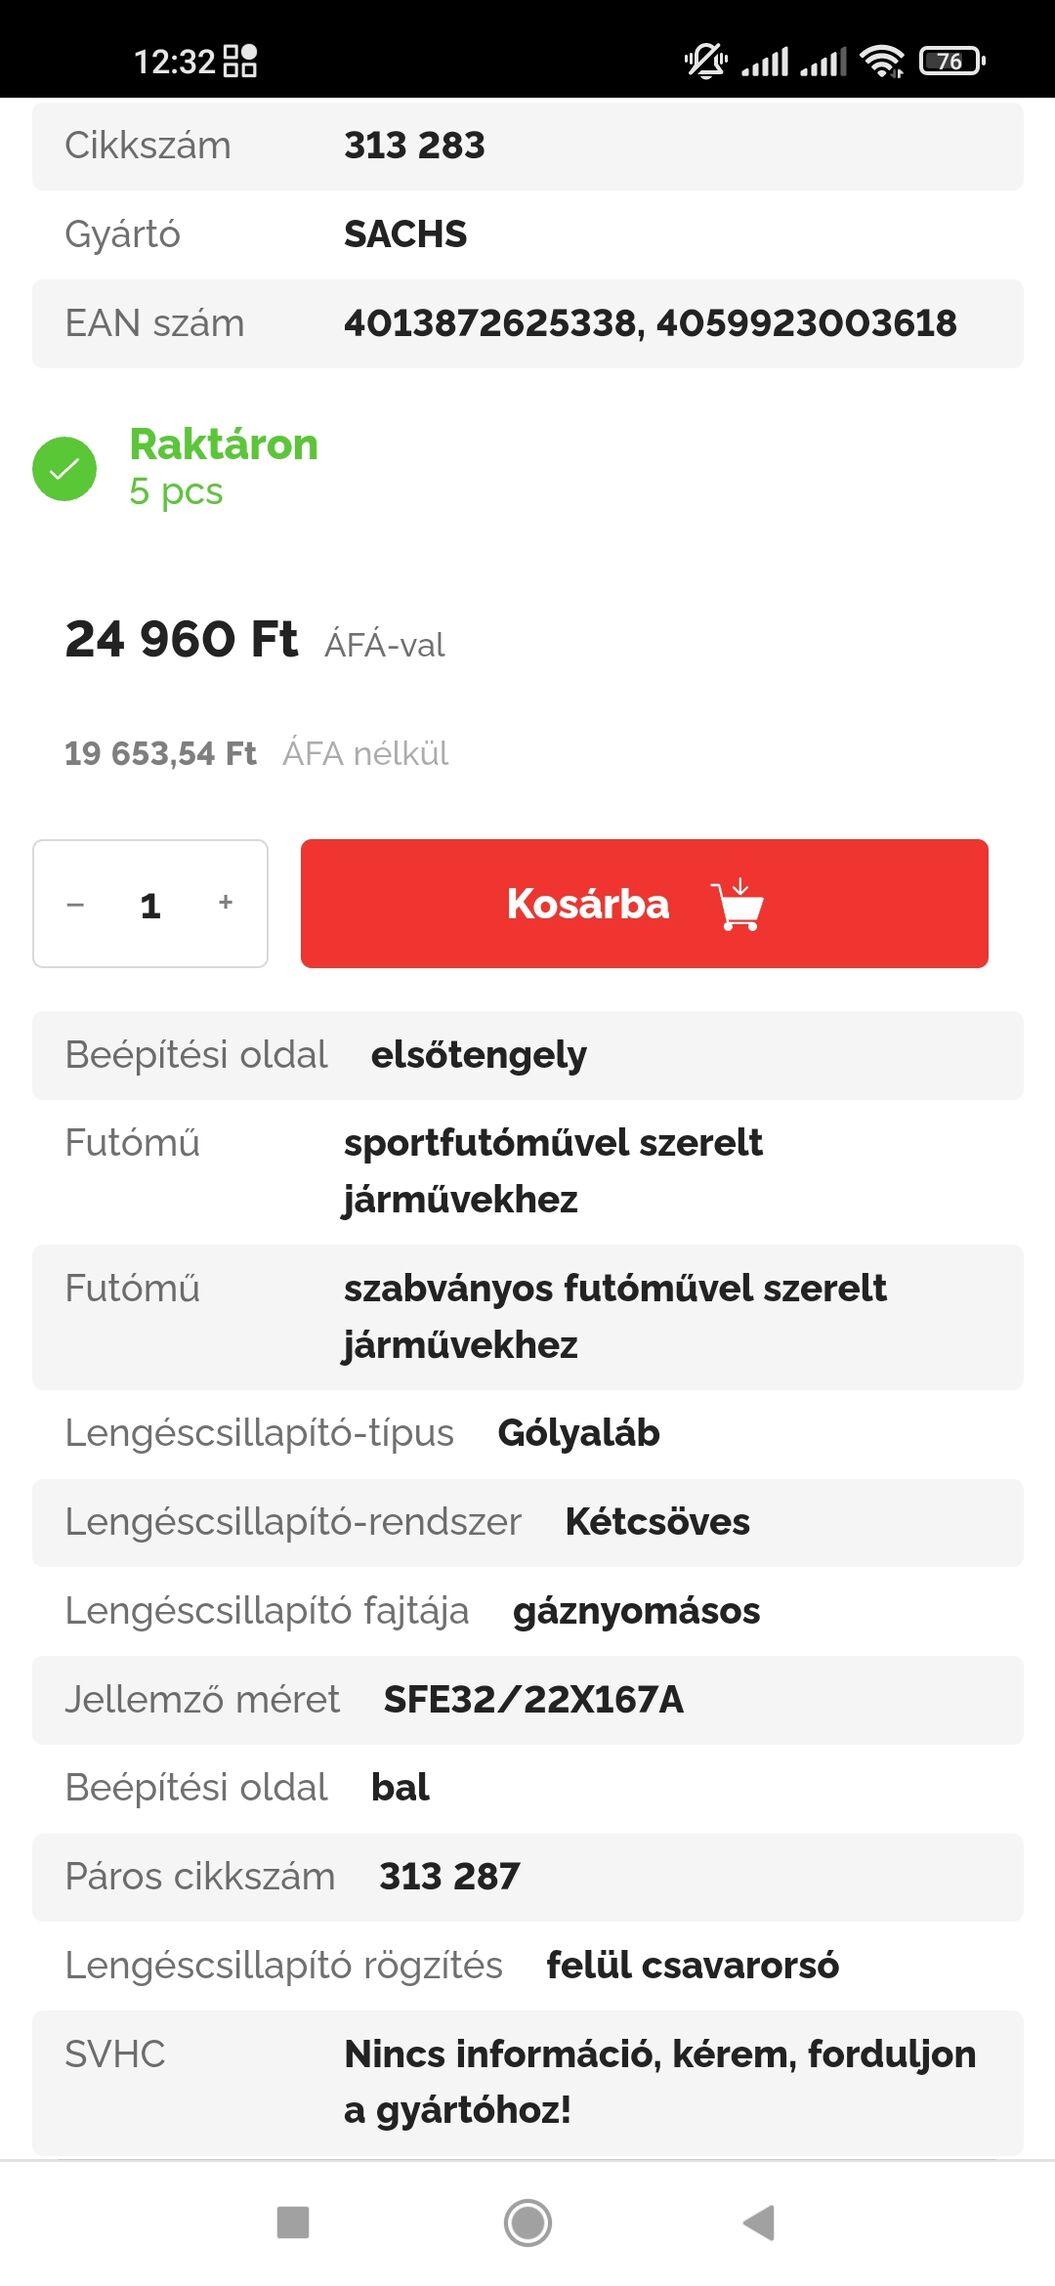
Task: Open recent apps with the square icon
Action: point(293,2222)
